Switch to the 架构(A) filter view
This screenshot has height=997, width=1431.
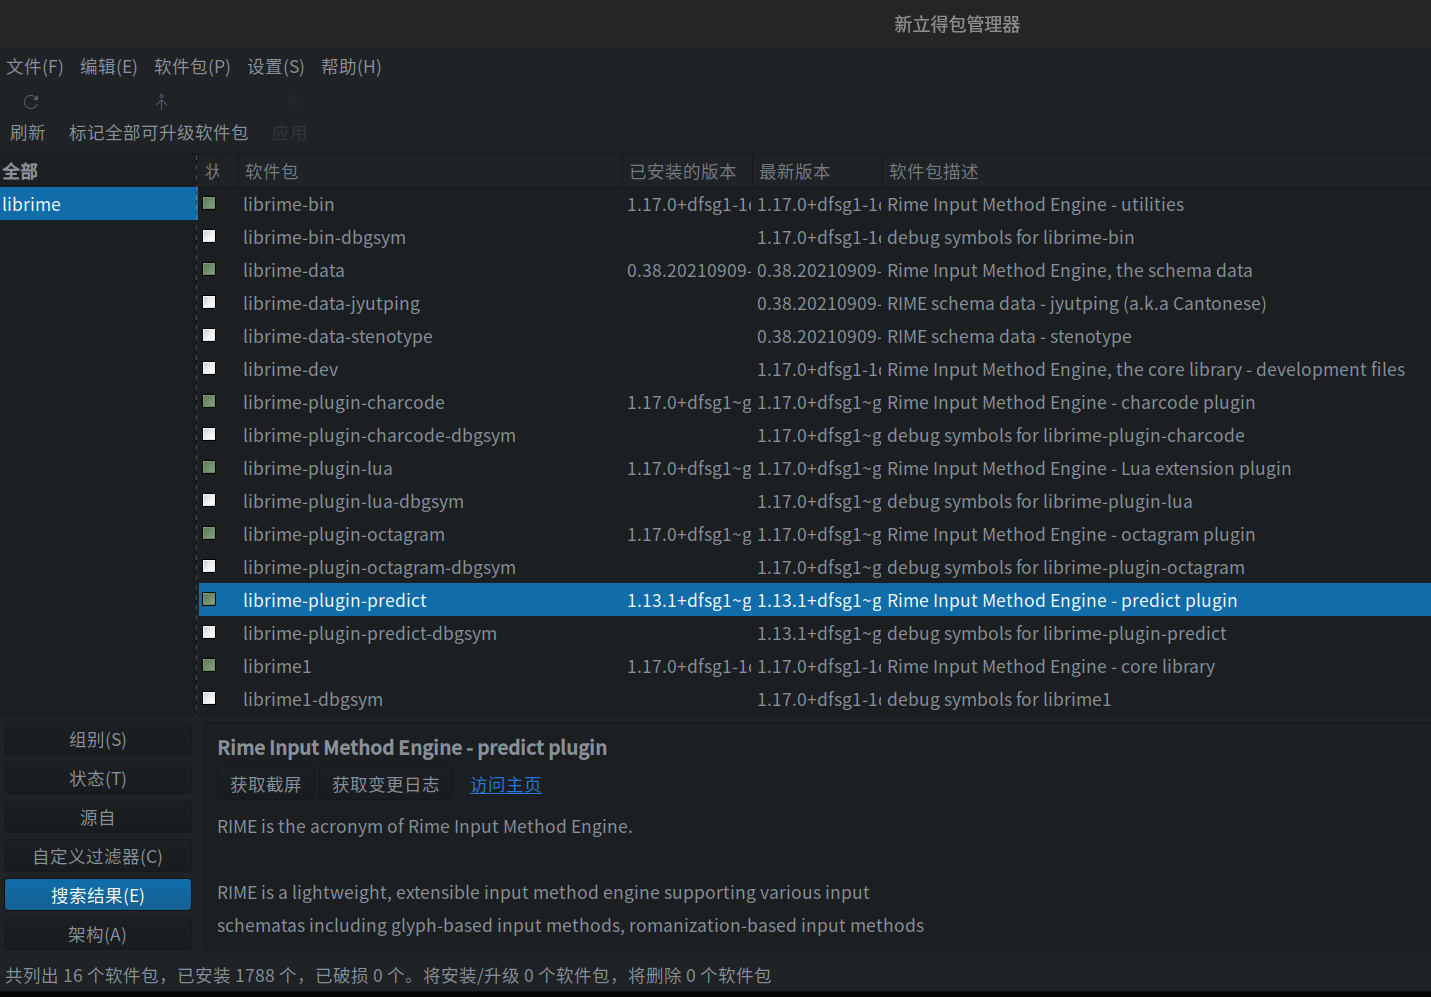(98, 935)
